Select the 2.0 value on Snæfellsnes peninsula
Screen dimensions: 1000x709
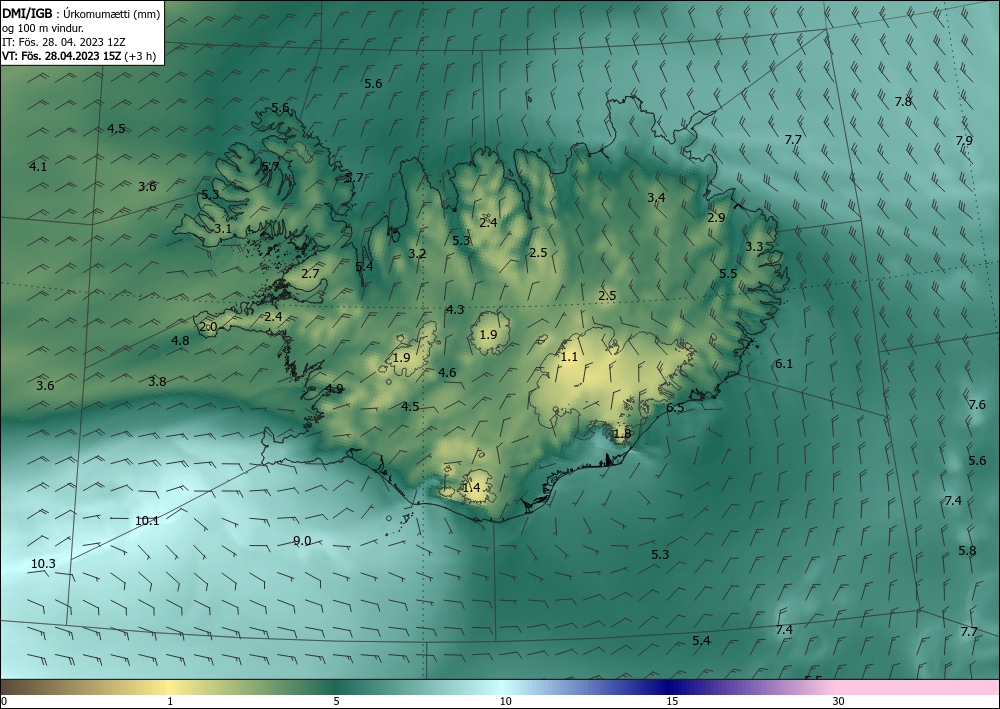tap(209, 327)
